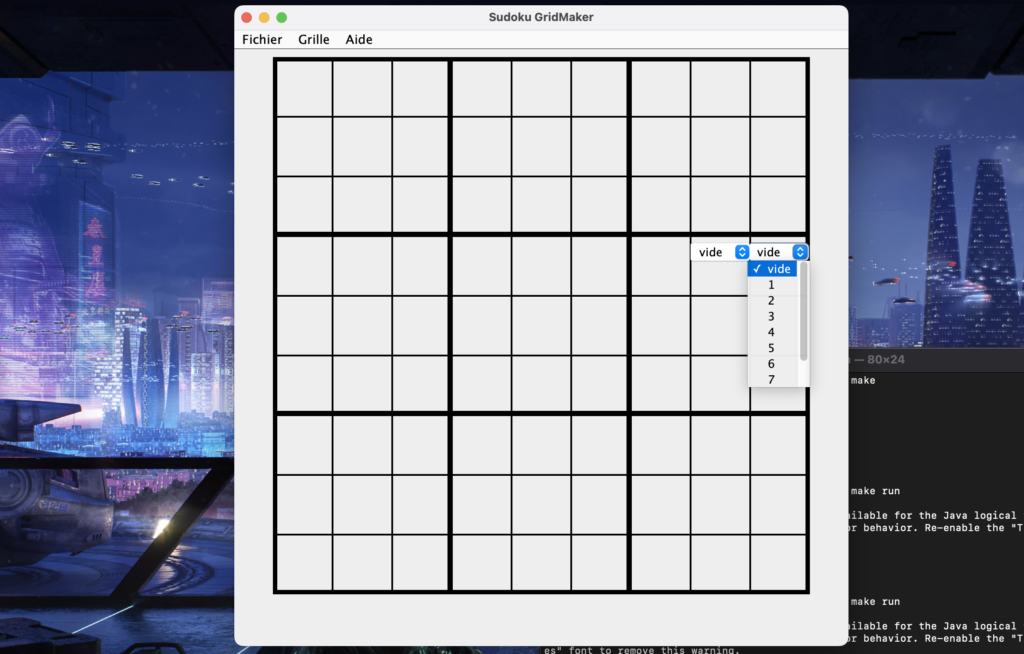The height and width of the screenshot is (654, 1024).
Task: Expand the left 'vide' combo box
Action: pyautogui.click(x=741, y=252)
